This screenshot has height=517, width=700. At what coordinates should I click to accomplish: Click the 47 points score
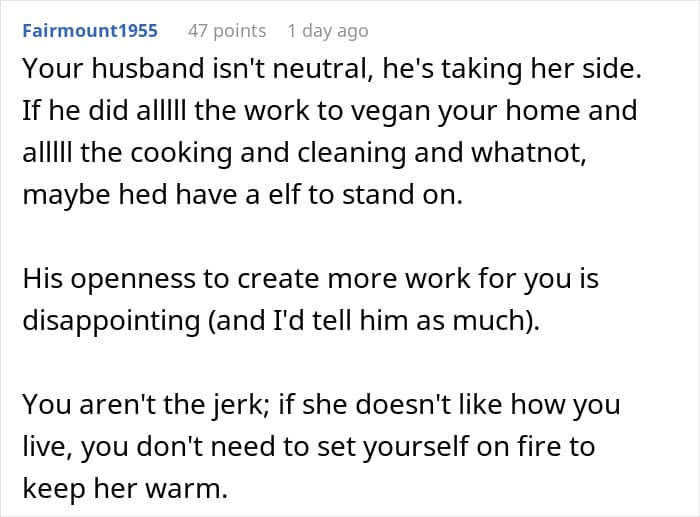click(227, 31)
